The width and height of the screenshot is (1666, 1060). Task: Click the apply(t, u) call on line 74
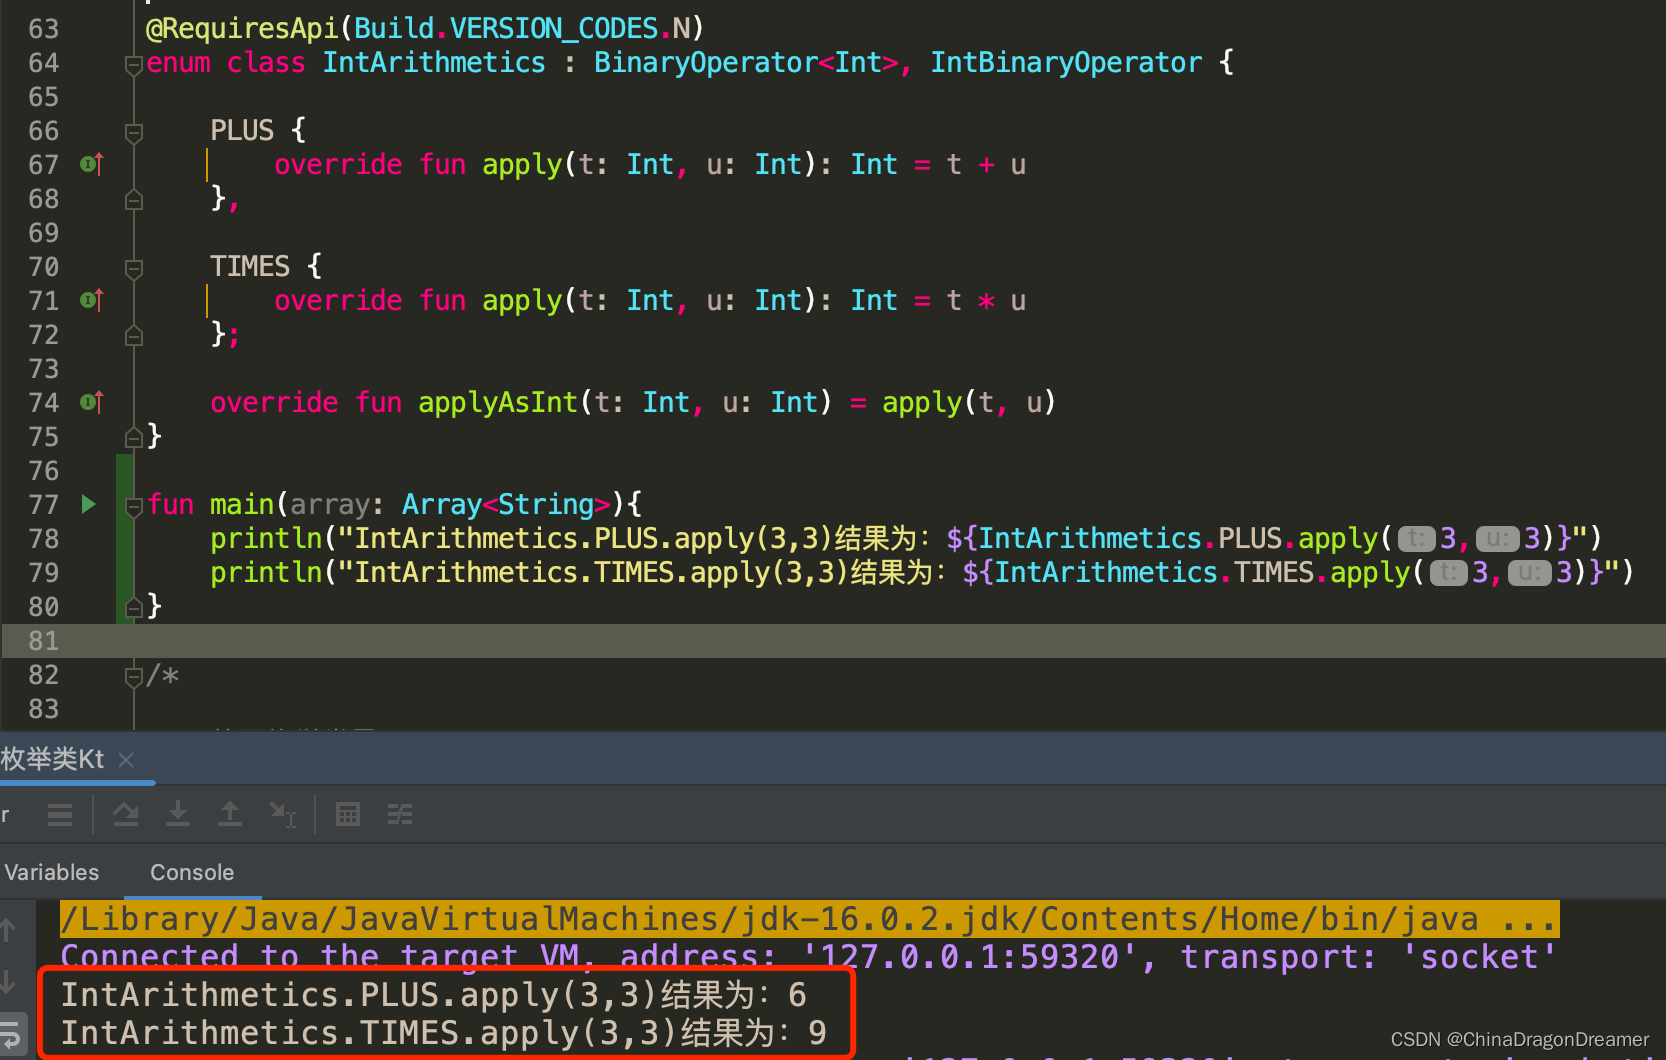pos(969,402)
